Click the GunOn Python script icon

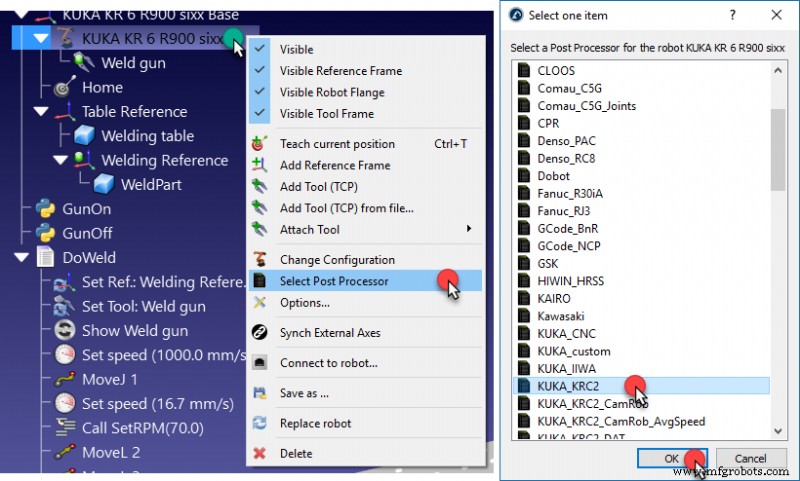[44, 209]
